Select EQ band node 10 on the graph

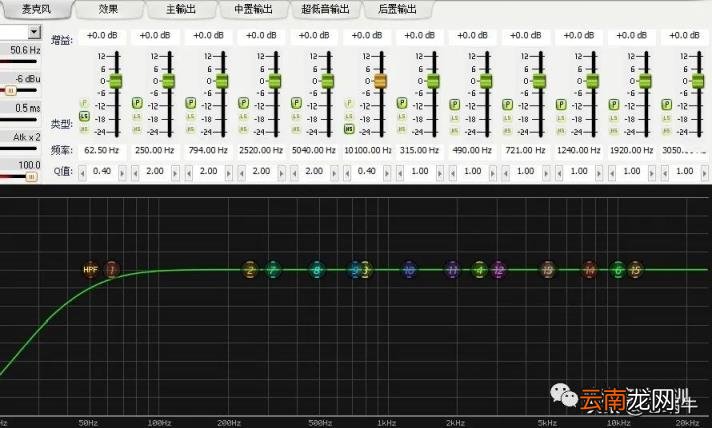[409, 270]
